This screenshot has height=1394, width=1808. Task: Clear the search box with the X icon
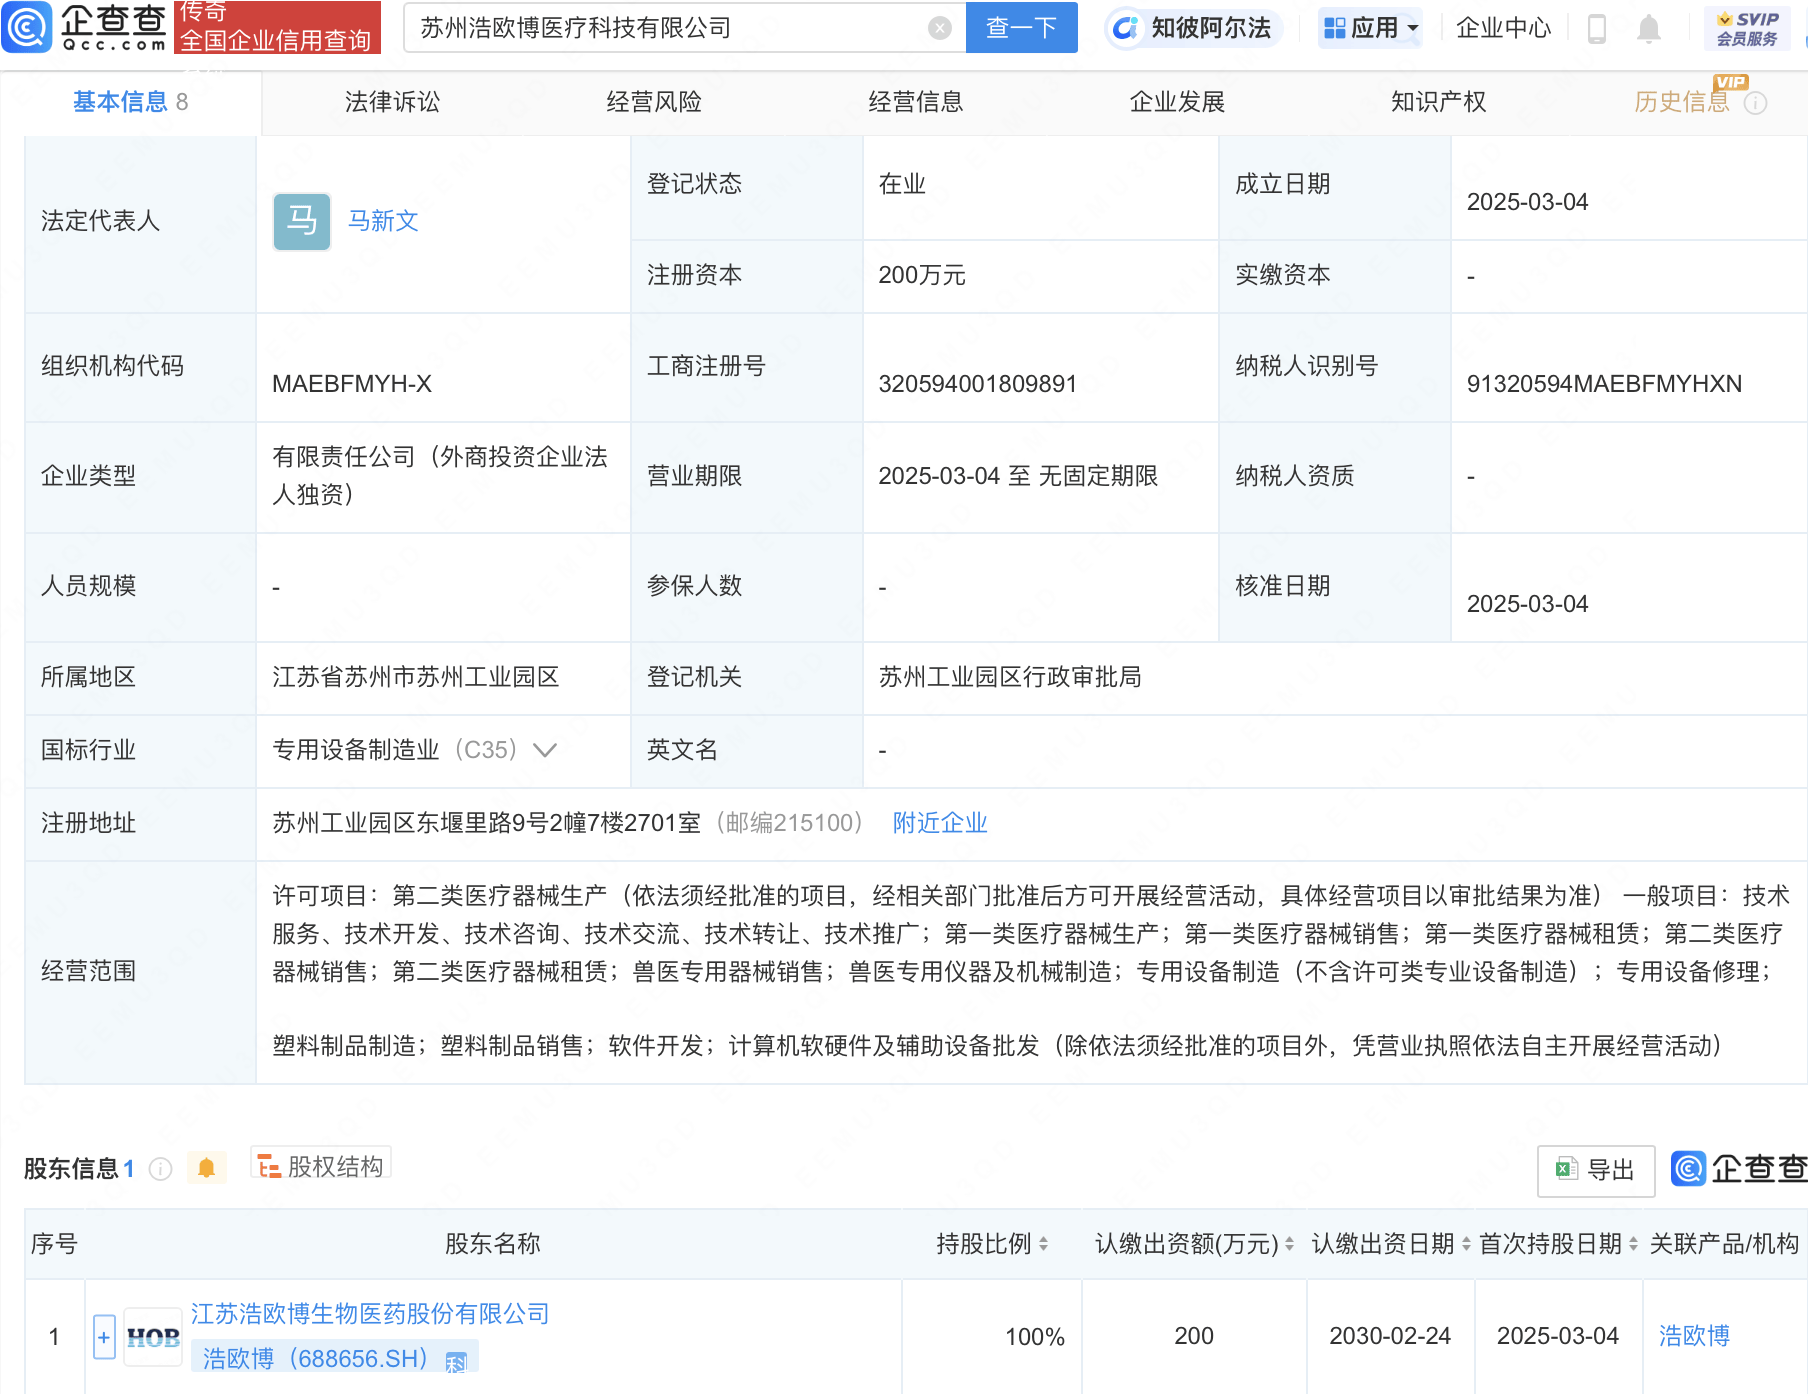pyautogui.click(x=939, y=28)
